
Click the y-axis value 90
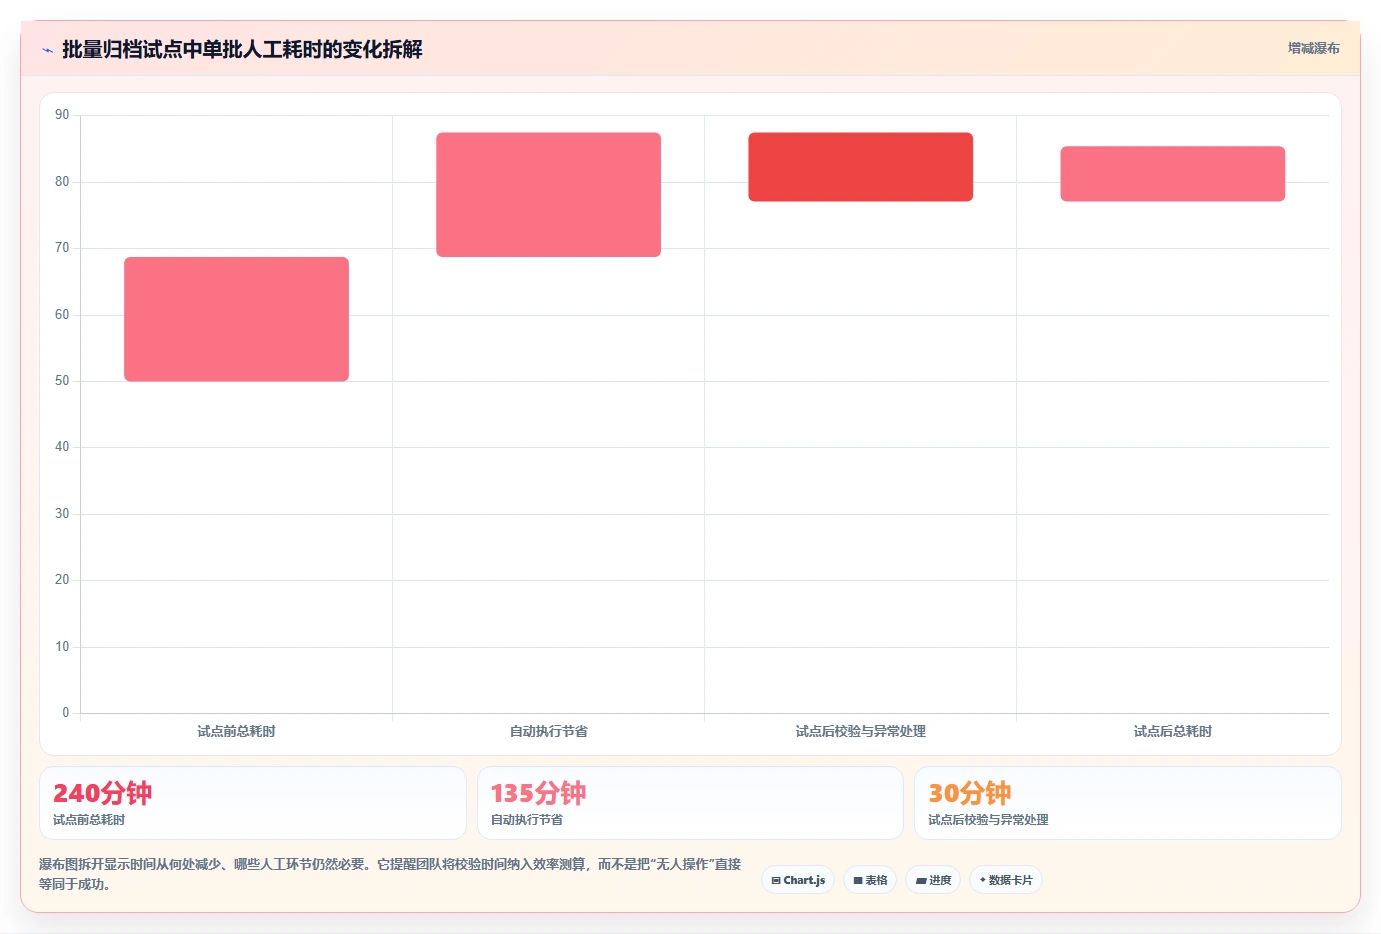pos(62,115)
